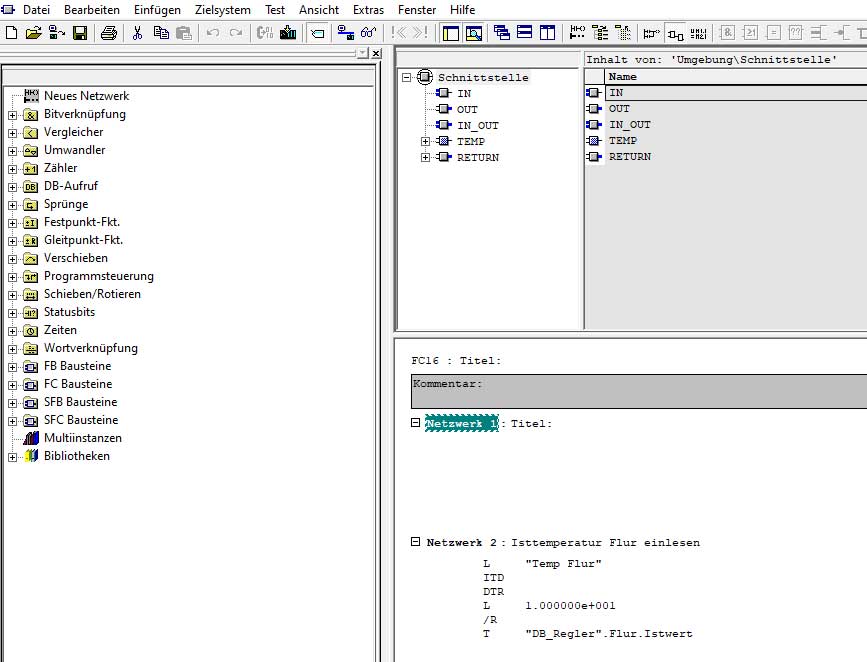Click the program elements tree icon
This screenshot has width=867, height=662.
(x=600, y=33)
